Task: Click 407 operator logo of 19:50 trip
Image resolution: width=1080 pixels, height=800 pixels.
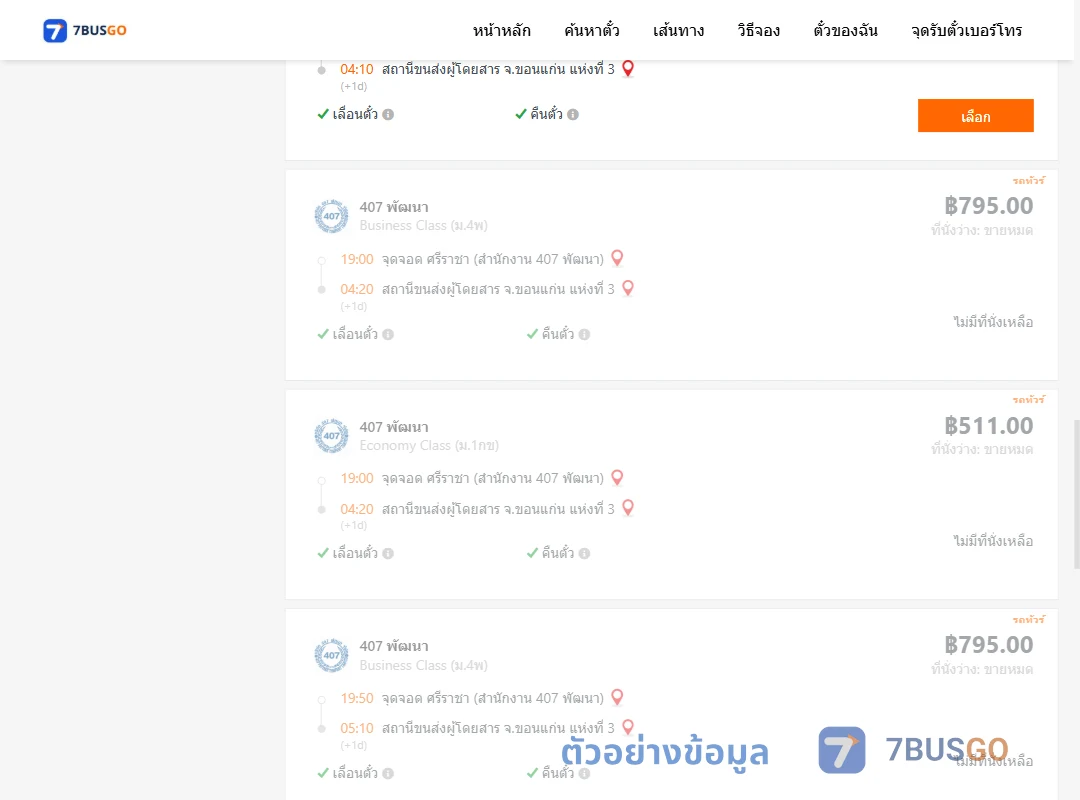Action: [x=331, y=655]
